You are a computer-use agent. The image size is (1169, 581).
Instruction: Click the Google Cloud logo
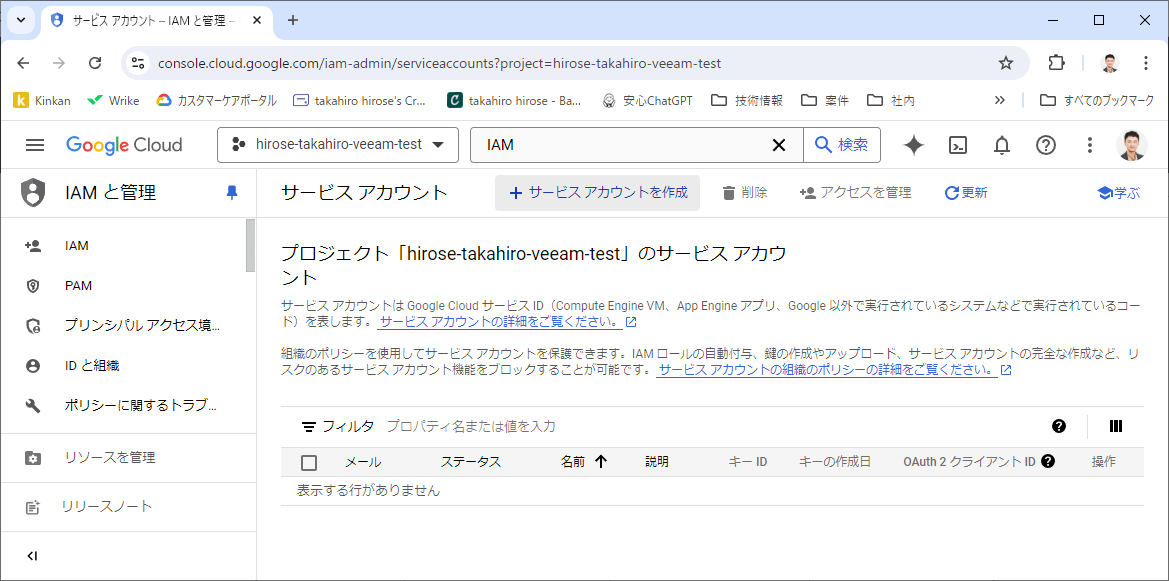pos(124,145)
